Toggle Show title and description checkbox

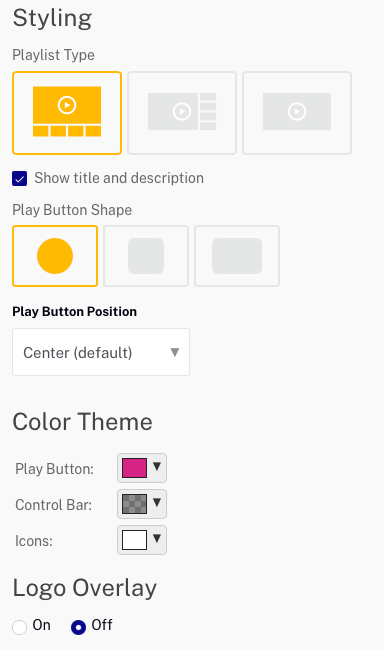pyautogui.click(x=19, y=179)
